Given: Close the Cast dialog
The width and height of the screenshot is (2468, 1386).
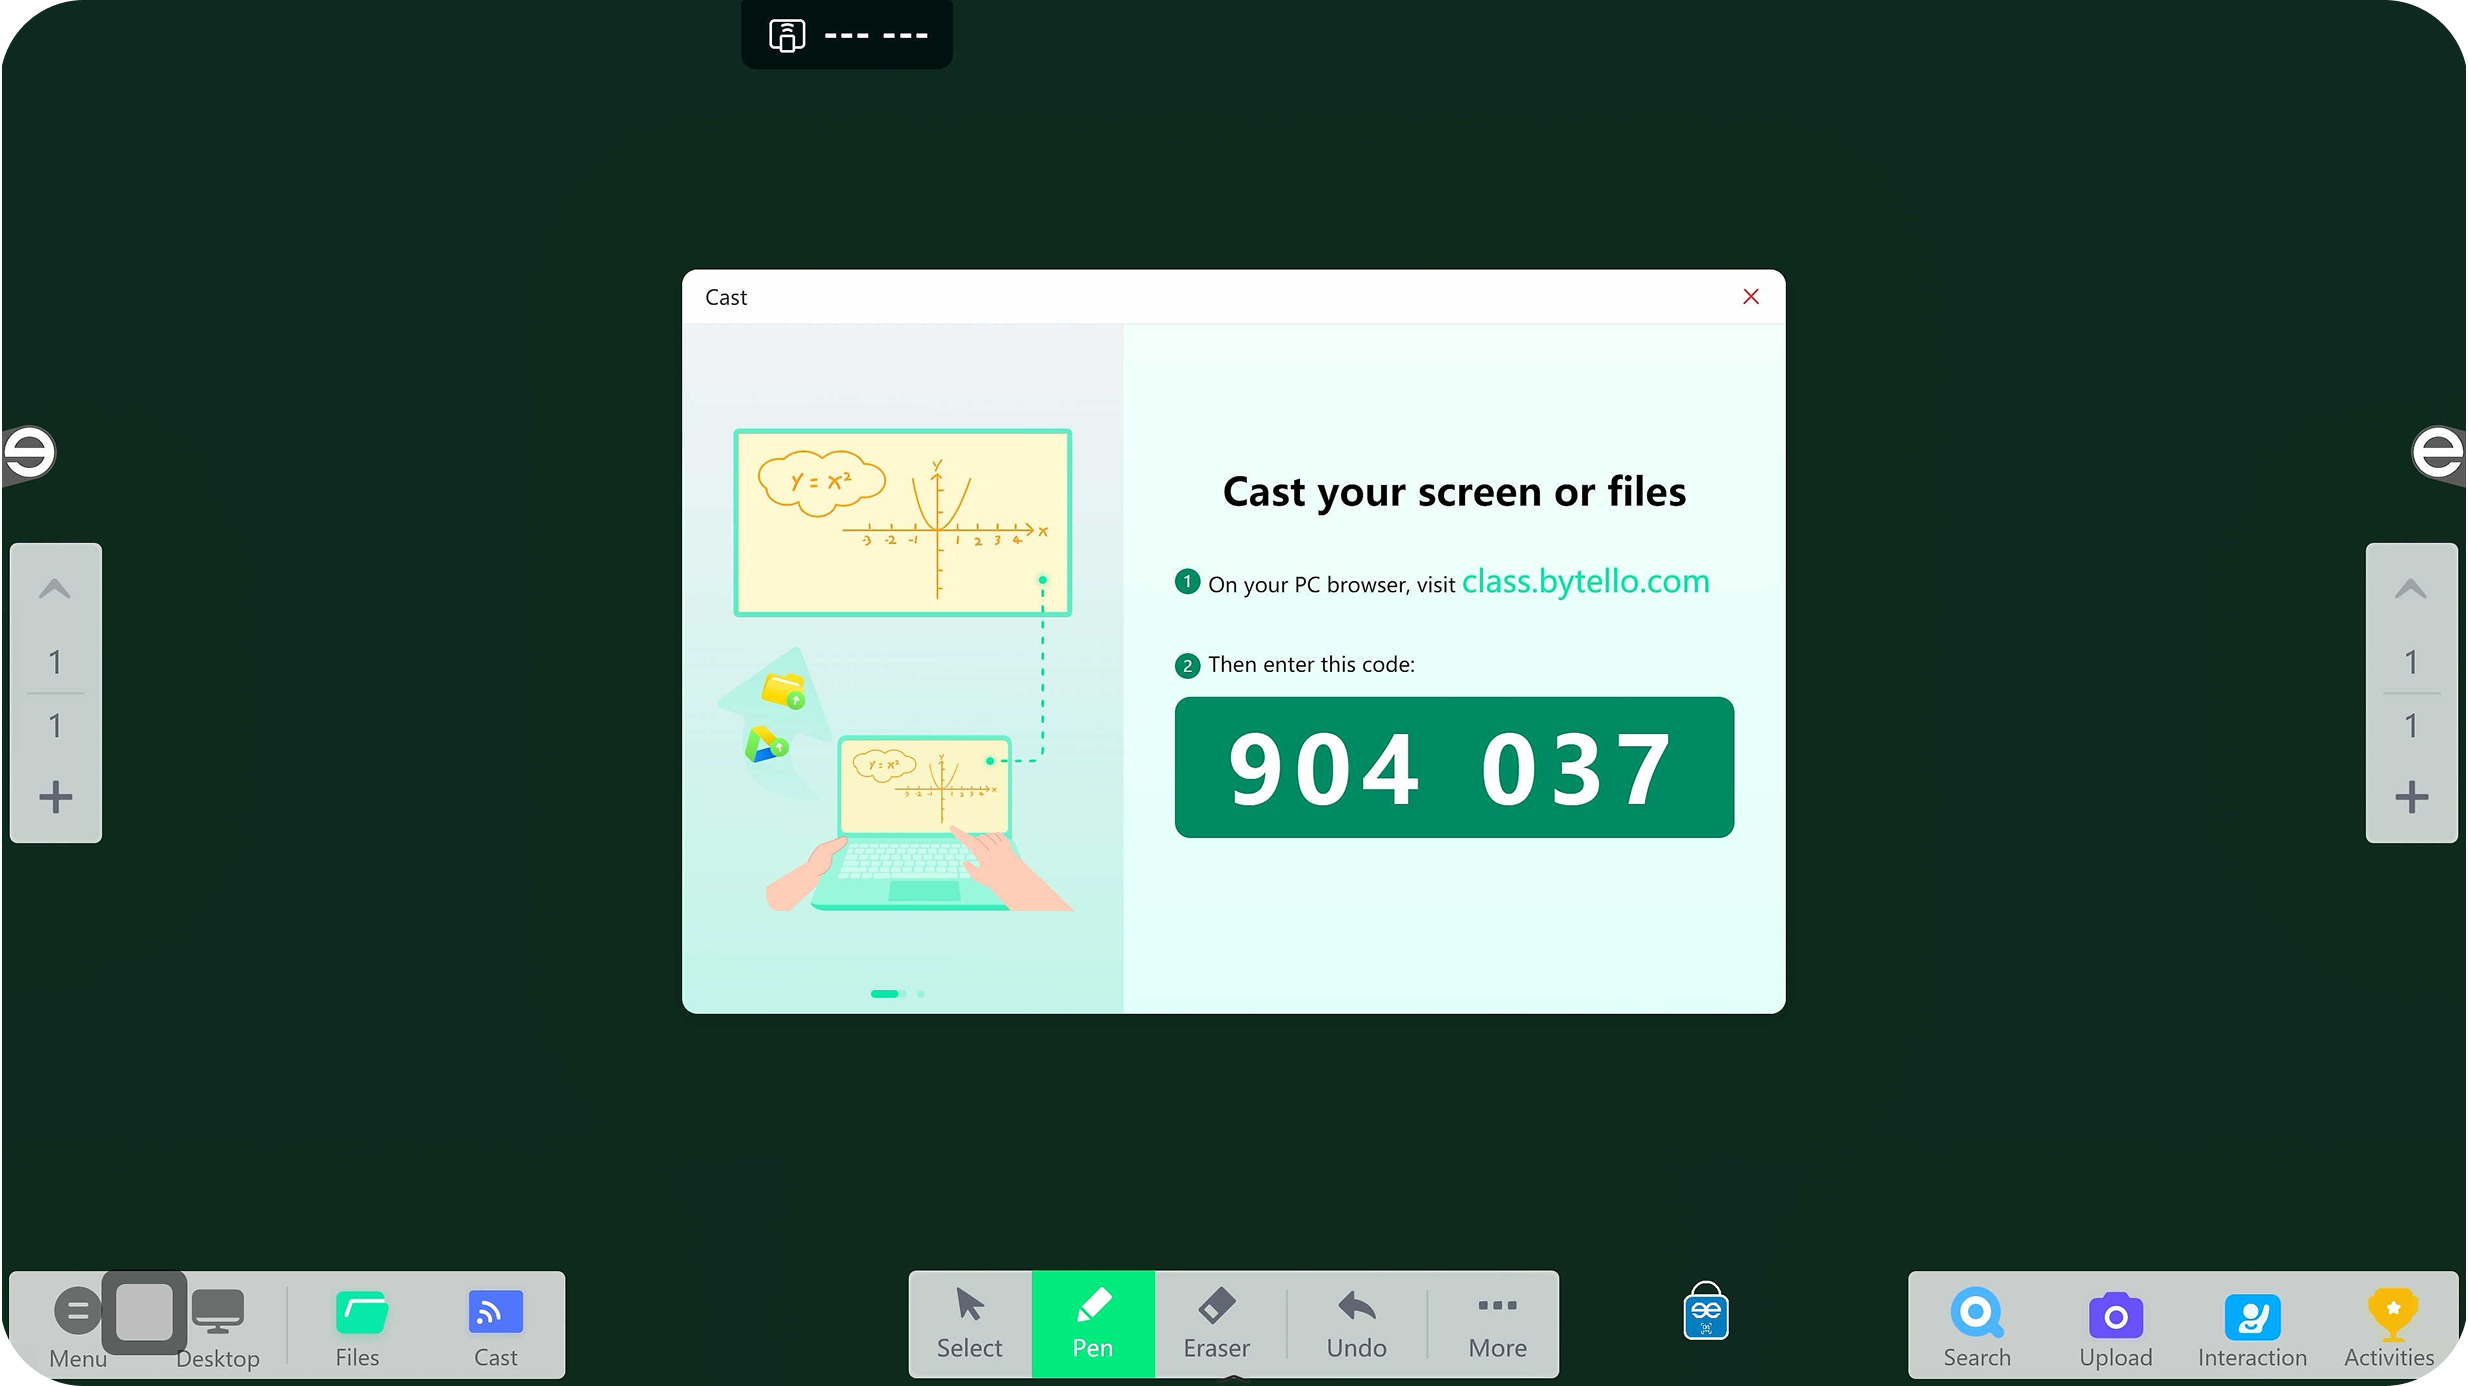Looking at the screenshot, I should [1750, 297].
